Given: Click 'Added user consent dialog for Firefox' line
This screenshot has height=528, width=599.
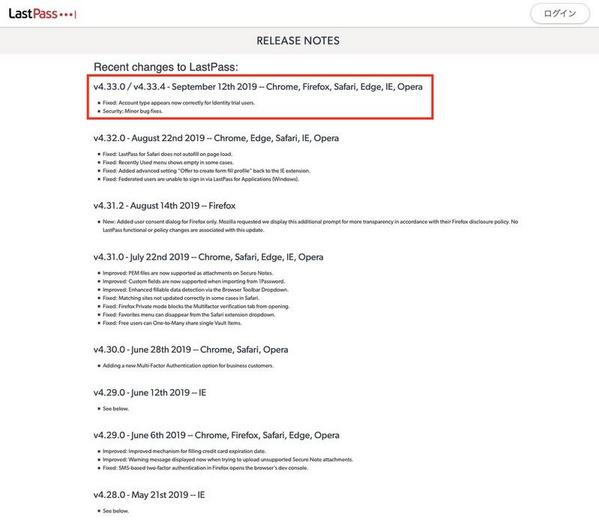Looking at the screenshot, I should (310, 226).
